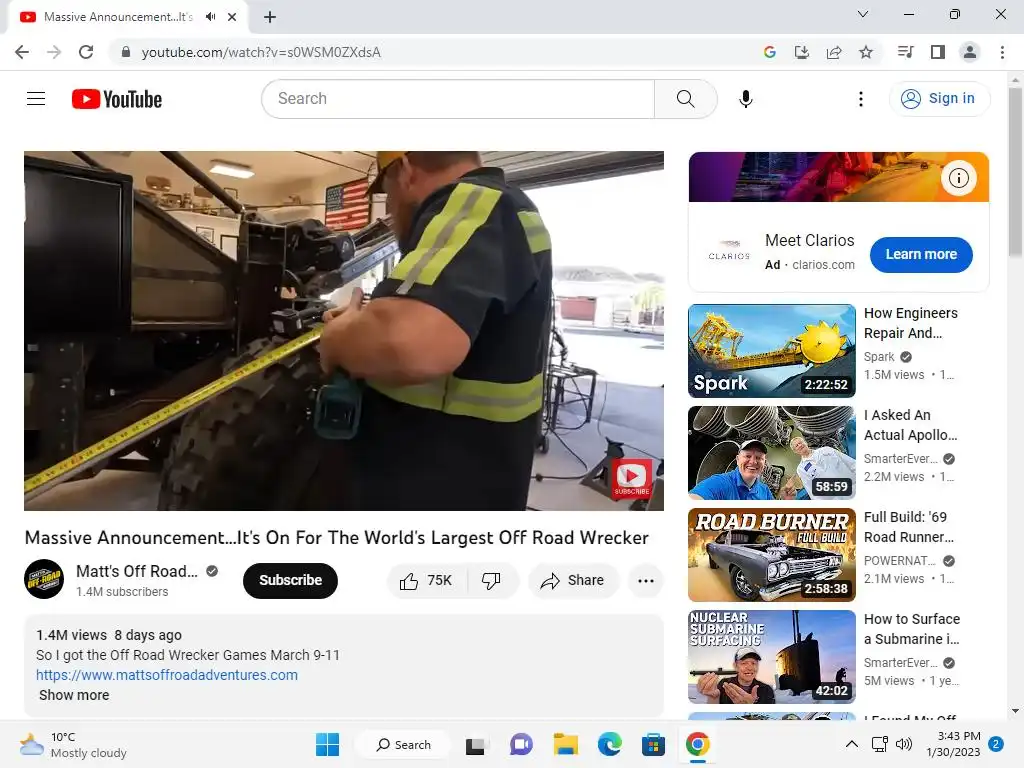The image size is (1024, 768).
Task: Open Chrome profile avatar
Action: [970, 52]
